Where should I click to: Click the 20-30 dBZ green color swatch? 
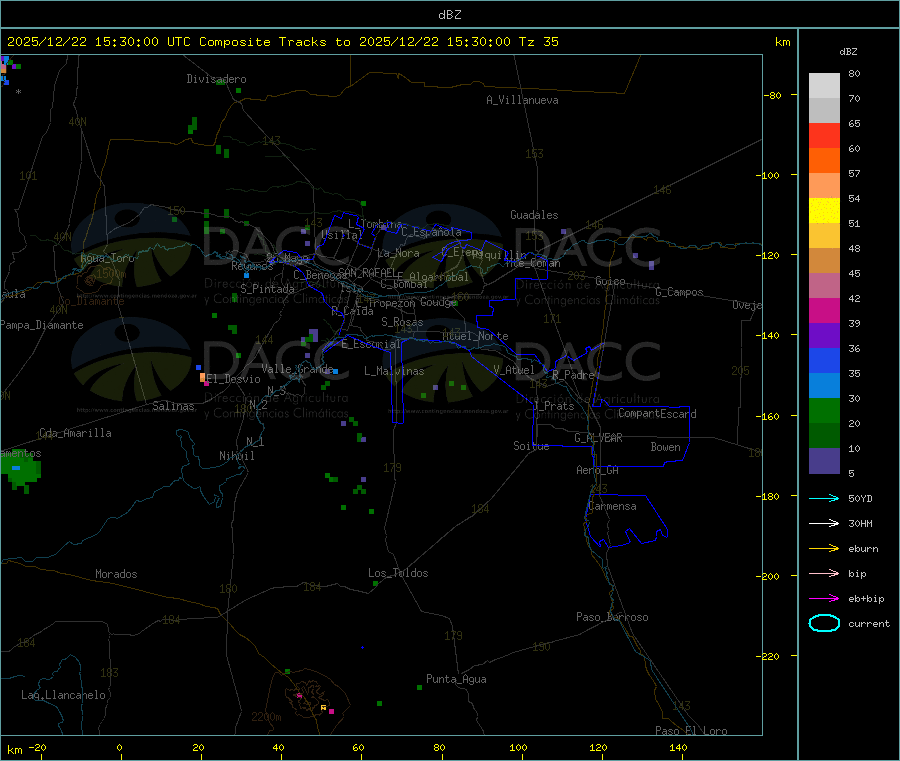point(824,410)
